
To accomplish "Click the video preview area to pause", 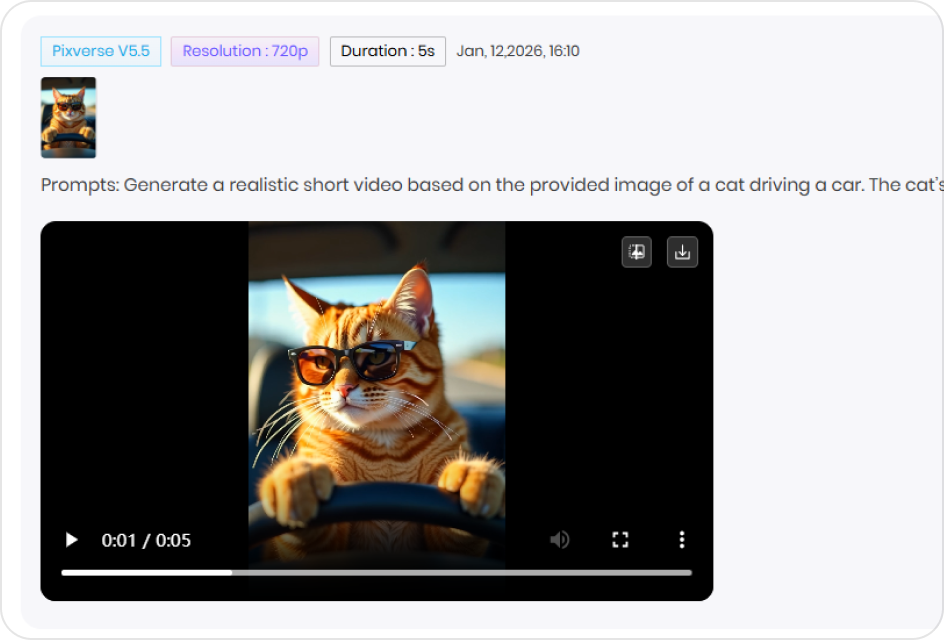I will [376, 390].
